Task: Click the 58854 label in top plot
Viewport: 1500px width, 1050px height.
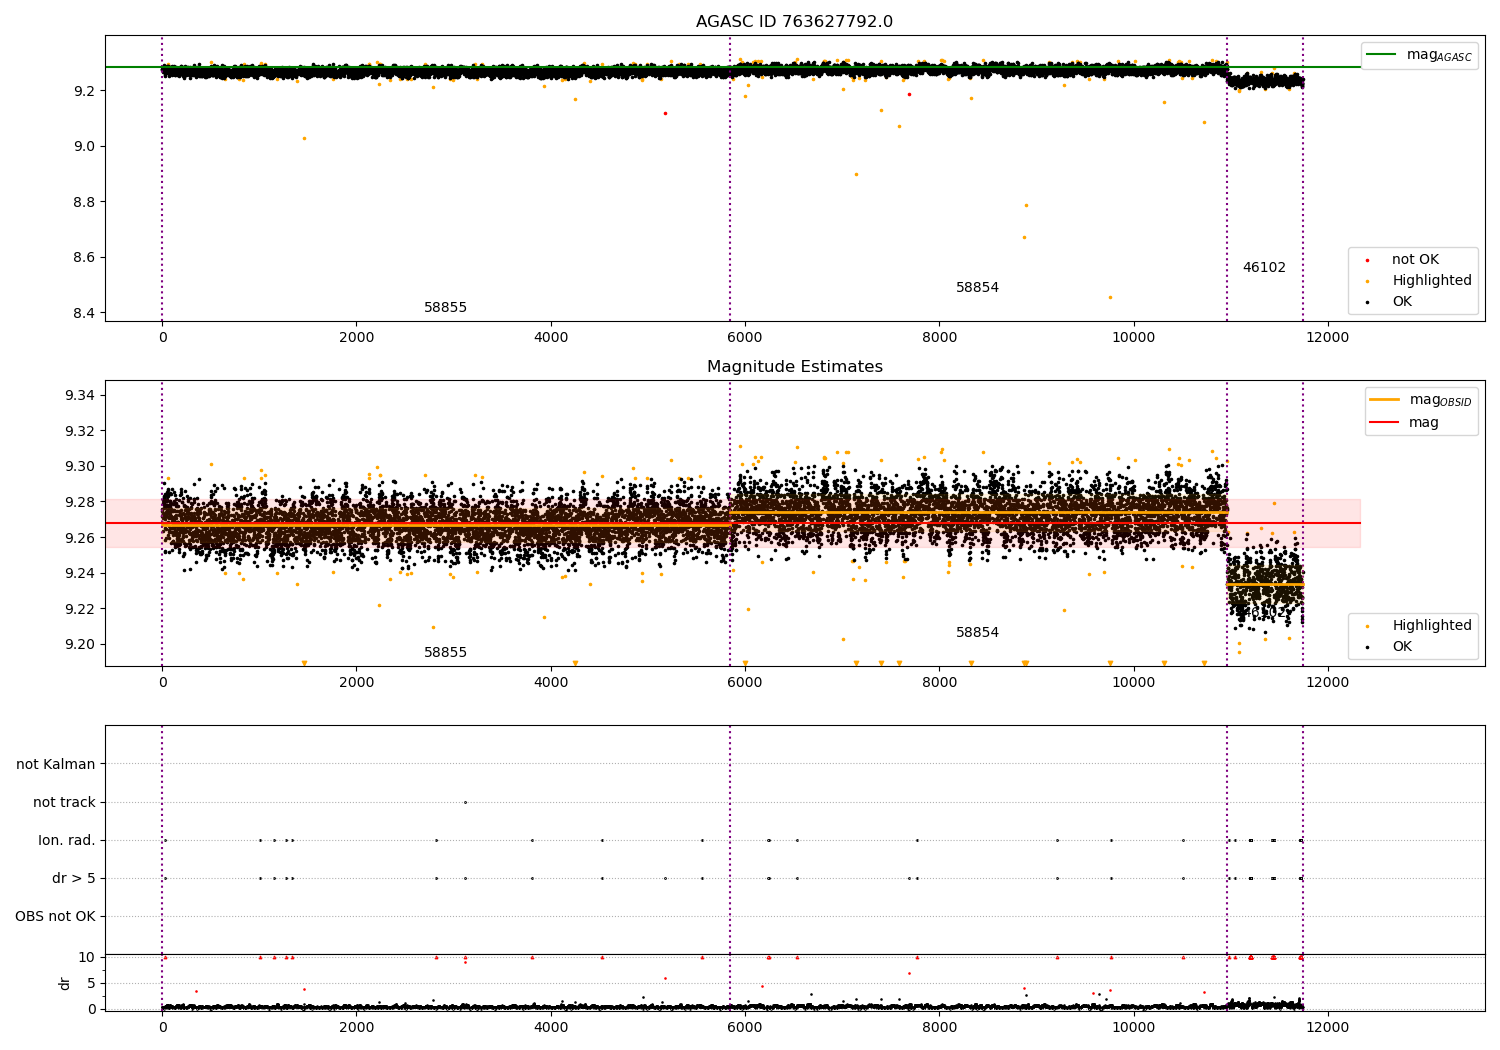Action: point(977,288)
